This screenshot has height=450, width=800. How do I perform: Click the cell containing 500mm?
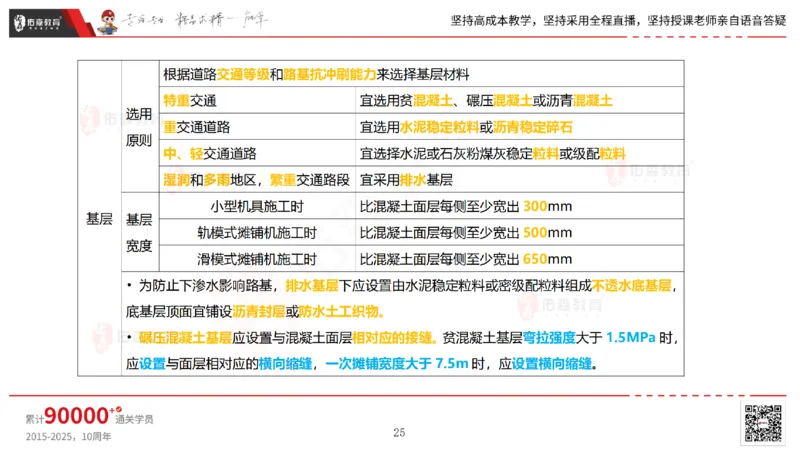tap(519, 233)
